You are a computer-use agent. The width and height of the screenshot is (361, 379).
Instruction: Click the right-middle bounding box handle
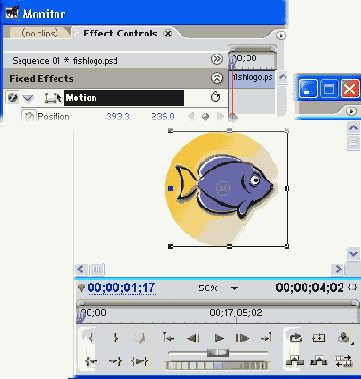(287, 188)
